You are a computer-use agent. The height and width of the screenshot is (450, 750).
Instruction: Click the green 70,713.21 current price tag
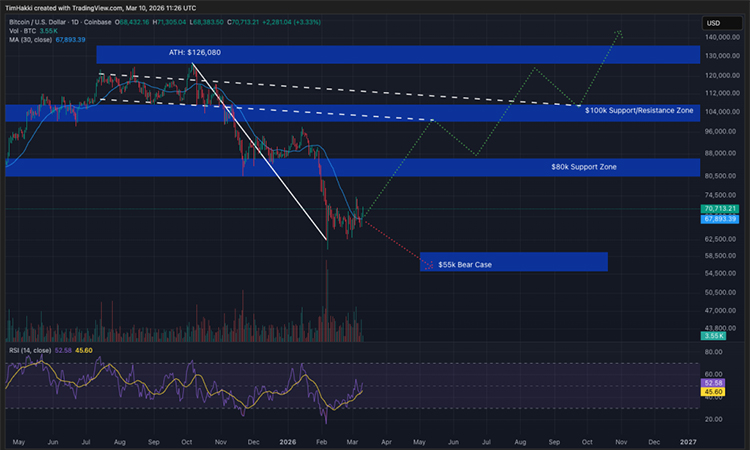click(x=719, y=209)
